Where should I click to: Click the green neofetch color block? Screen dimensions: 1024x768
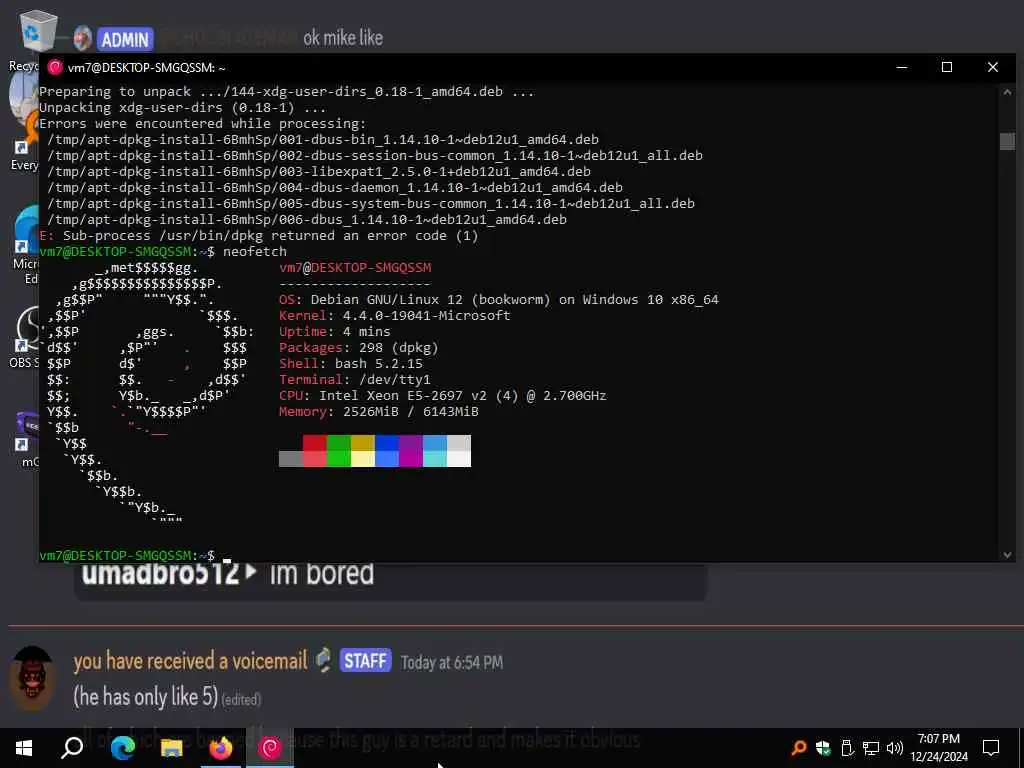[x=338, y=451]
